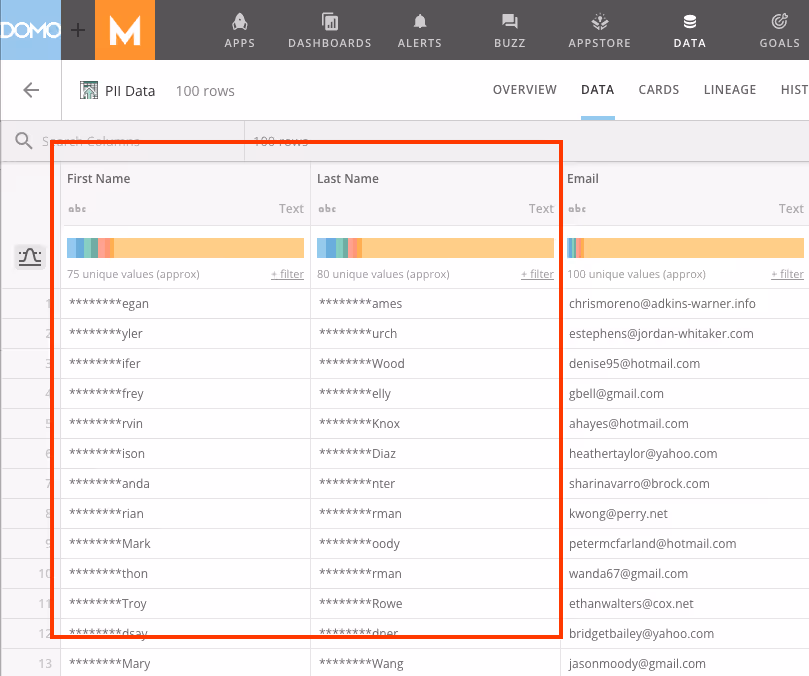Click masked last name ending 'Rowe'
The image size is (809, 676).
point(361,603)
